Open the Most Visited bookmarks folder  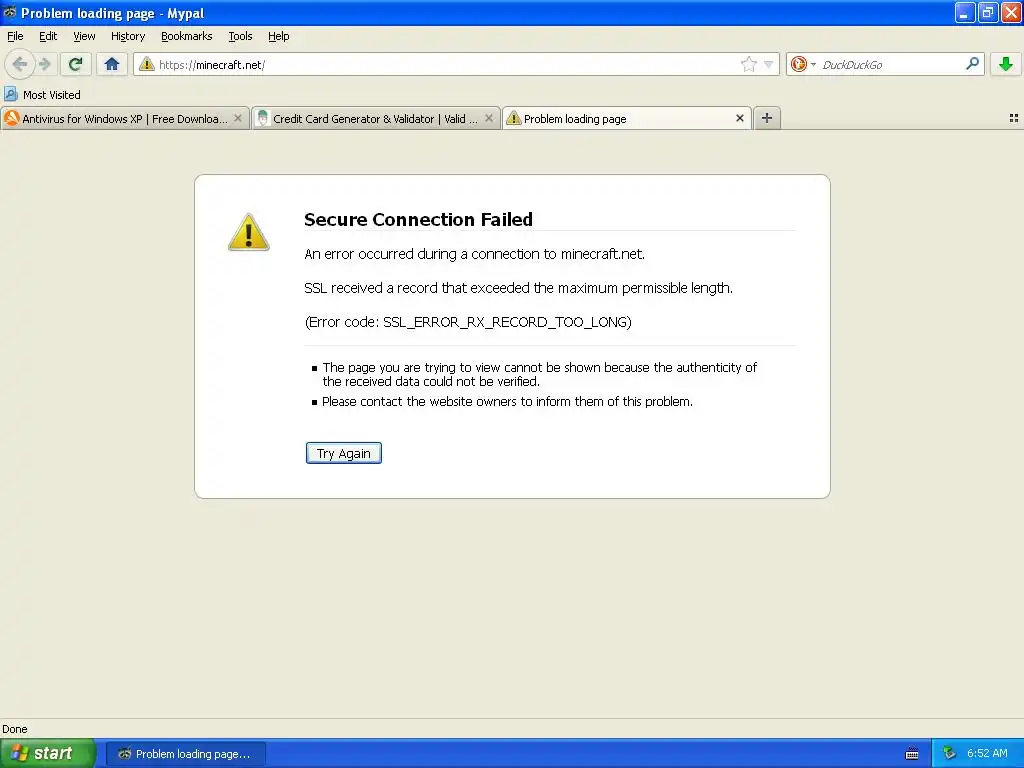[x=42, y=95]
